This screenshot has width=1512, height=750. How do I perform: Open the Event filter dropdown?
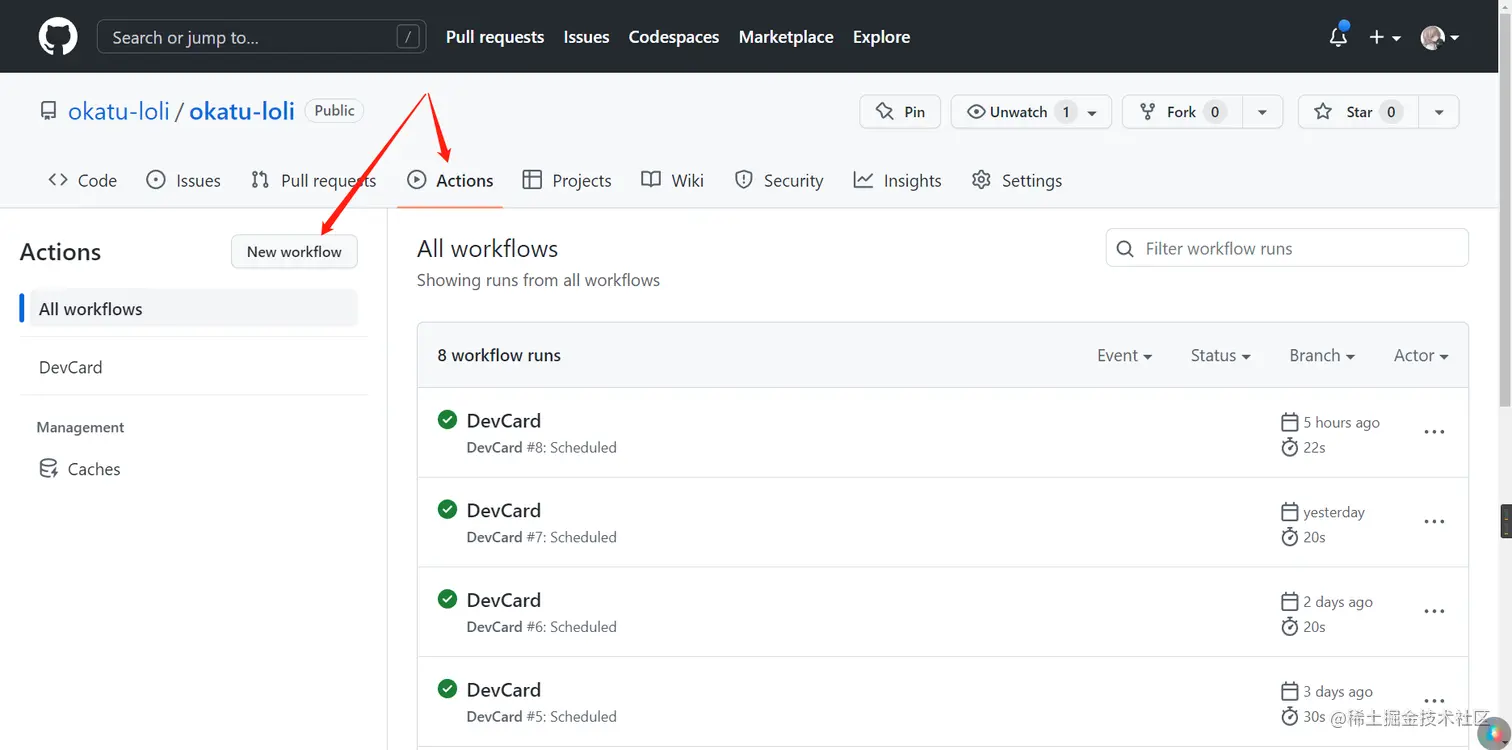1124,355
